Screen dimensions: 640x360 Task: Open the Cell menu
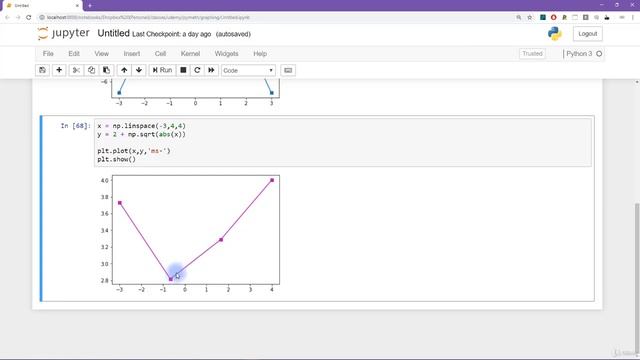pos(160,53)
